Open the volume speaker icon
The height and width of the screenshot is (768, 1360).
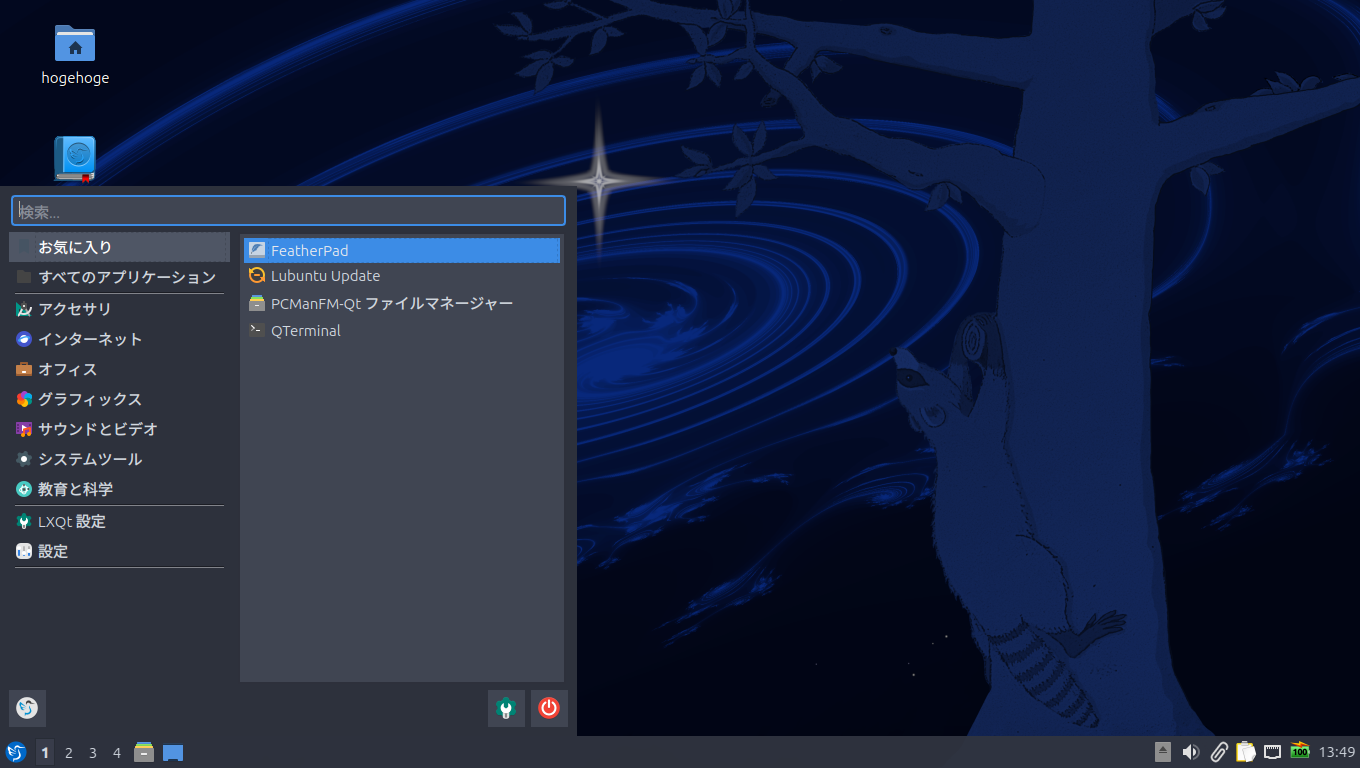1190,751
